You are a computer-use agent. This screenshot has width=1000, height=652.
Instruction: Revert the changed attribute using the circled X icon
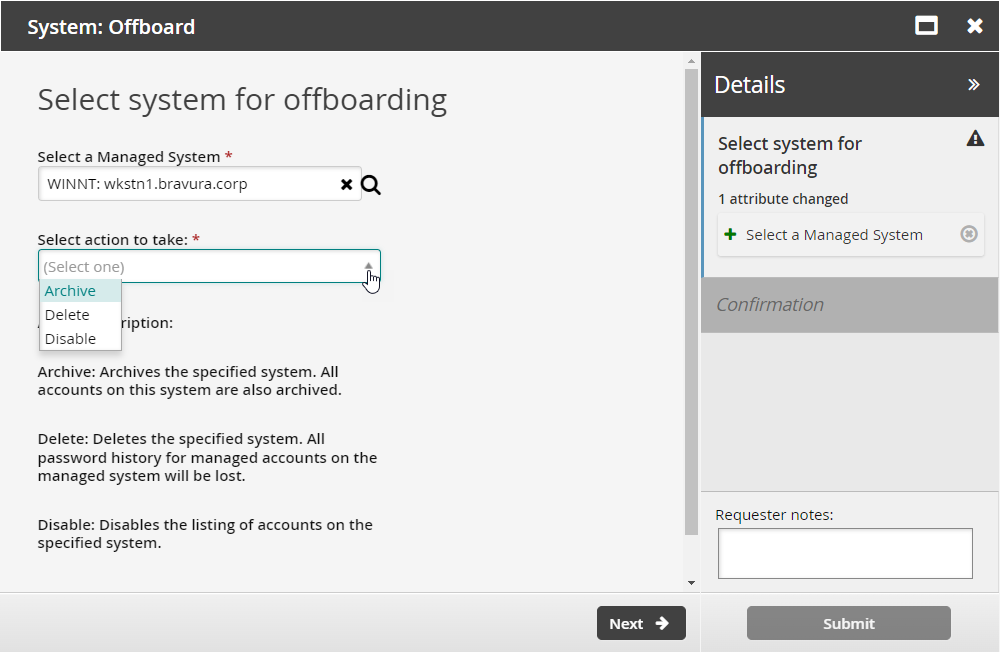pyautogui.click(x=968, y=234)
